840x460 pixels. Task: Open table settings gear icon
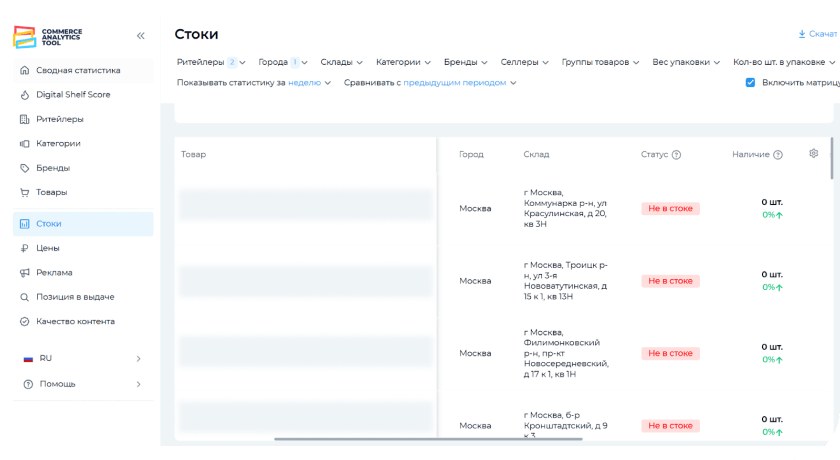(x=813, y=154)
